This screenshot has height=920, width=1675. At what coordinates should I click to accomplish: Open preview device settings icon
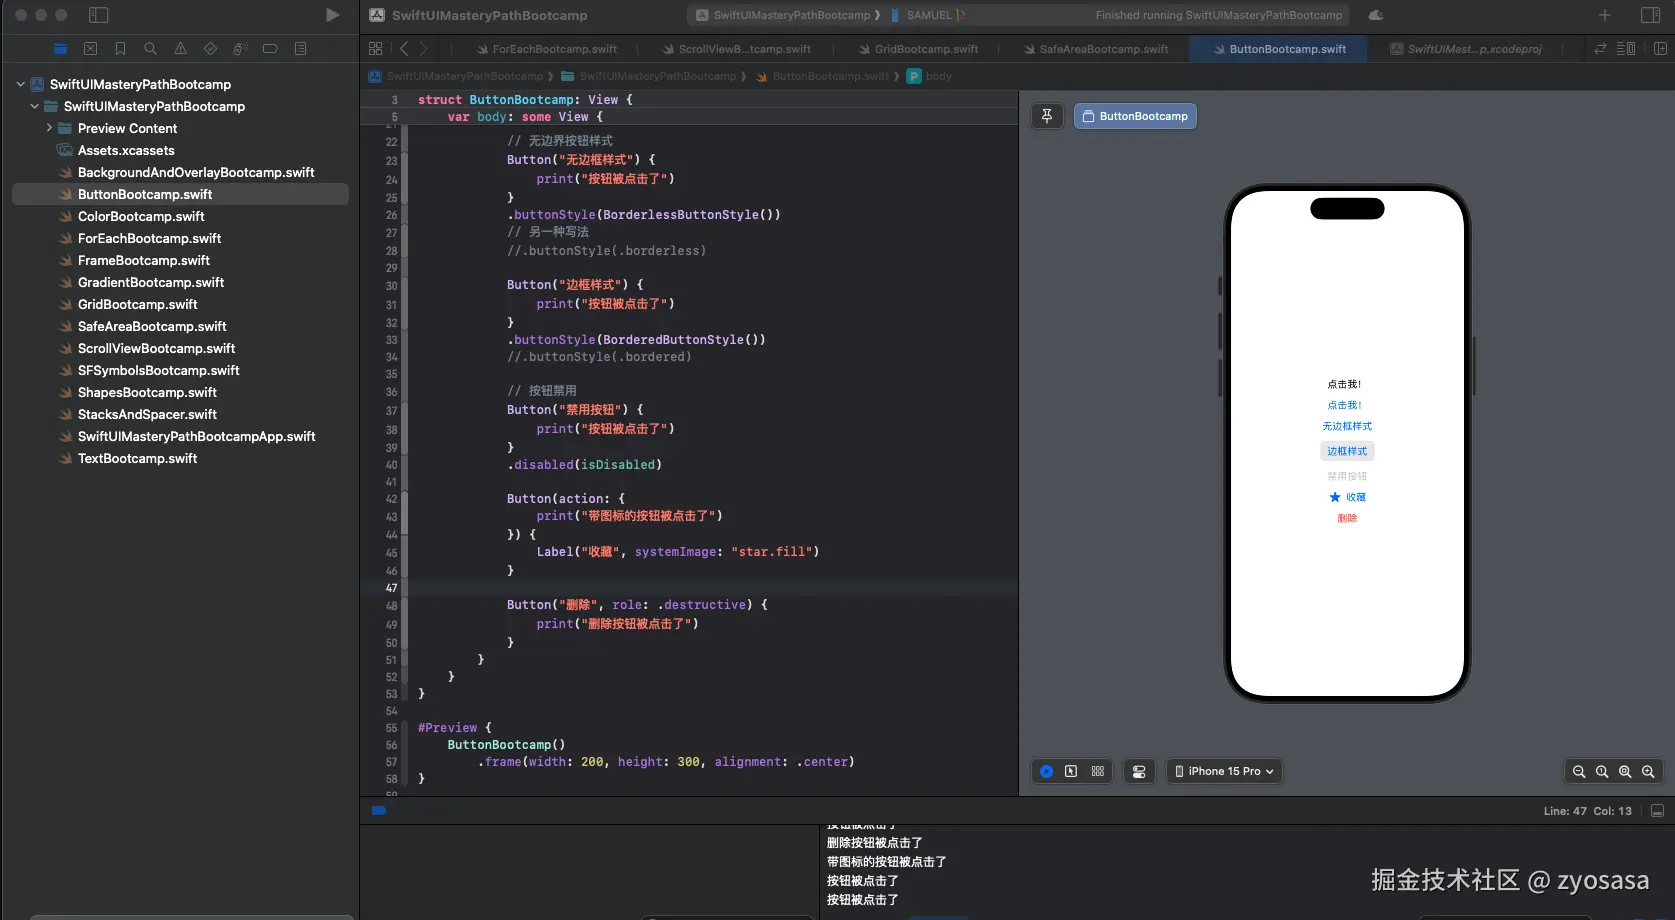pyautogui.click(x=1139, y=771)
